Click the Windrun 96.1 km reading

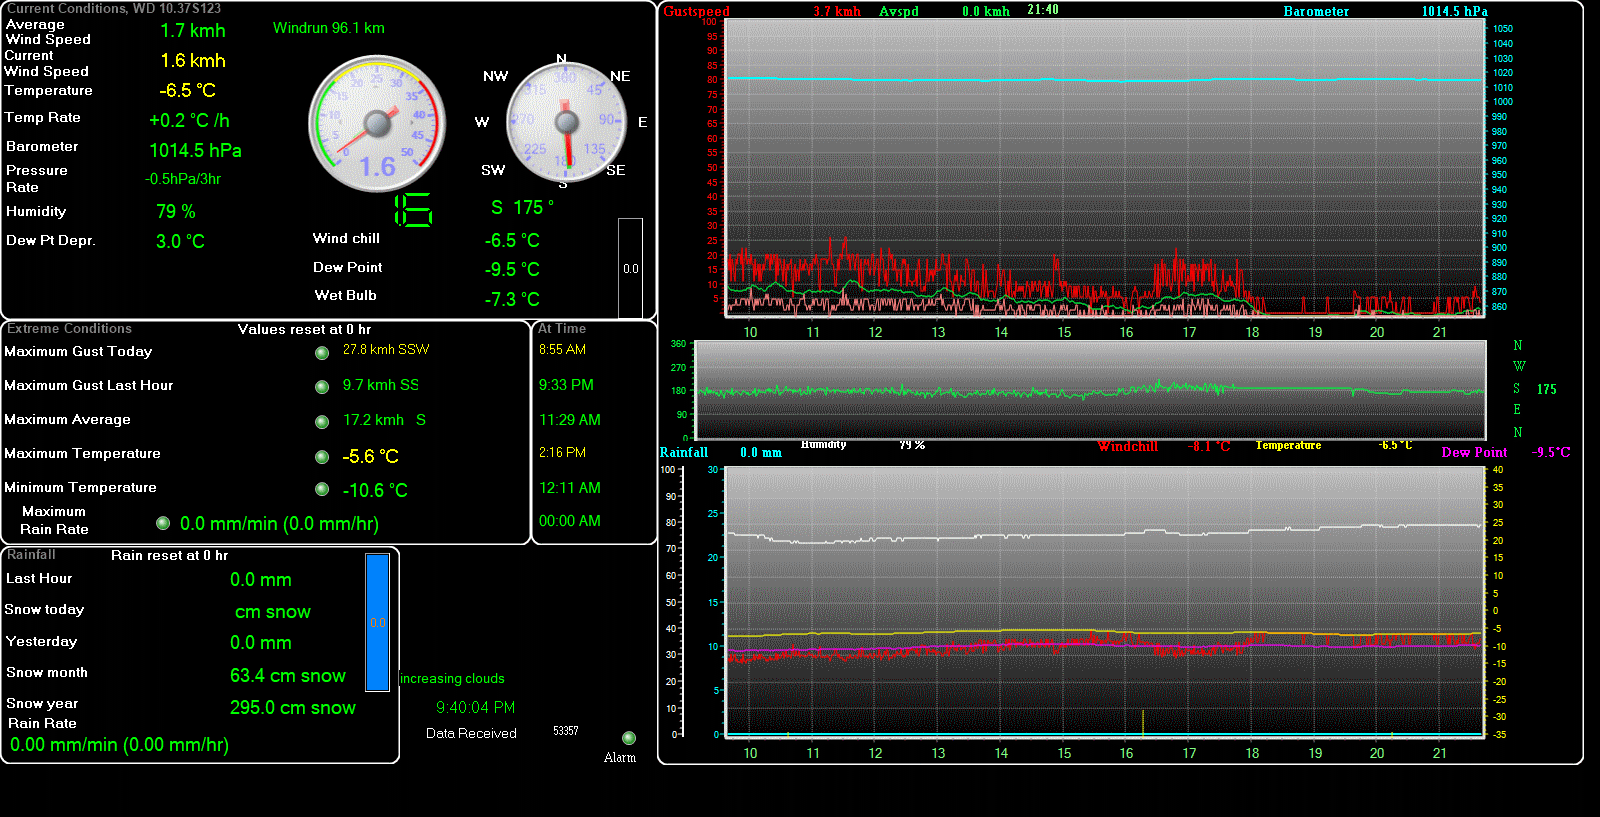[x=329, y=28]
